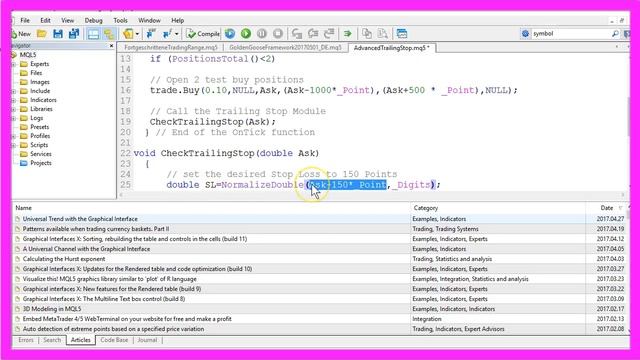This screenshot has width=640, height=360.
Task: Open 'Calculating the Hurst exponent' article
Action: pos(64,259)
